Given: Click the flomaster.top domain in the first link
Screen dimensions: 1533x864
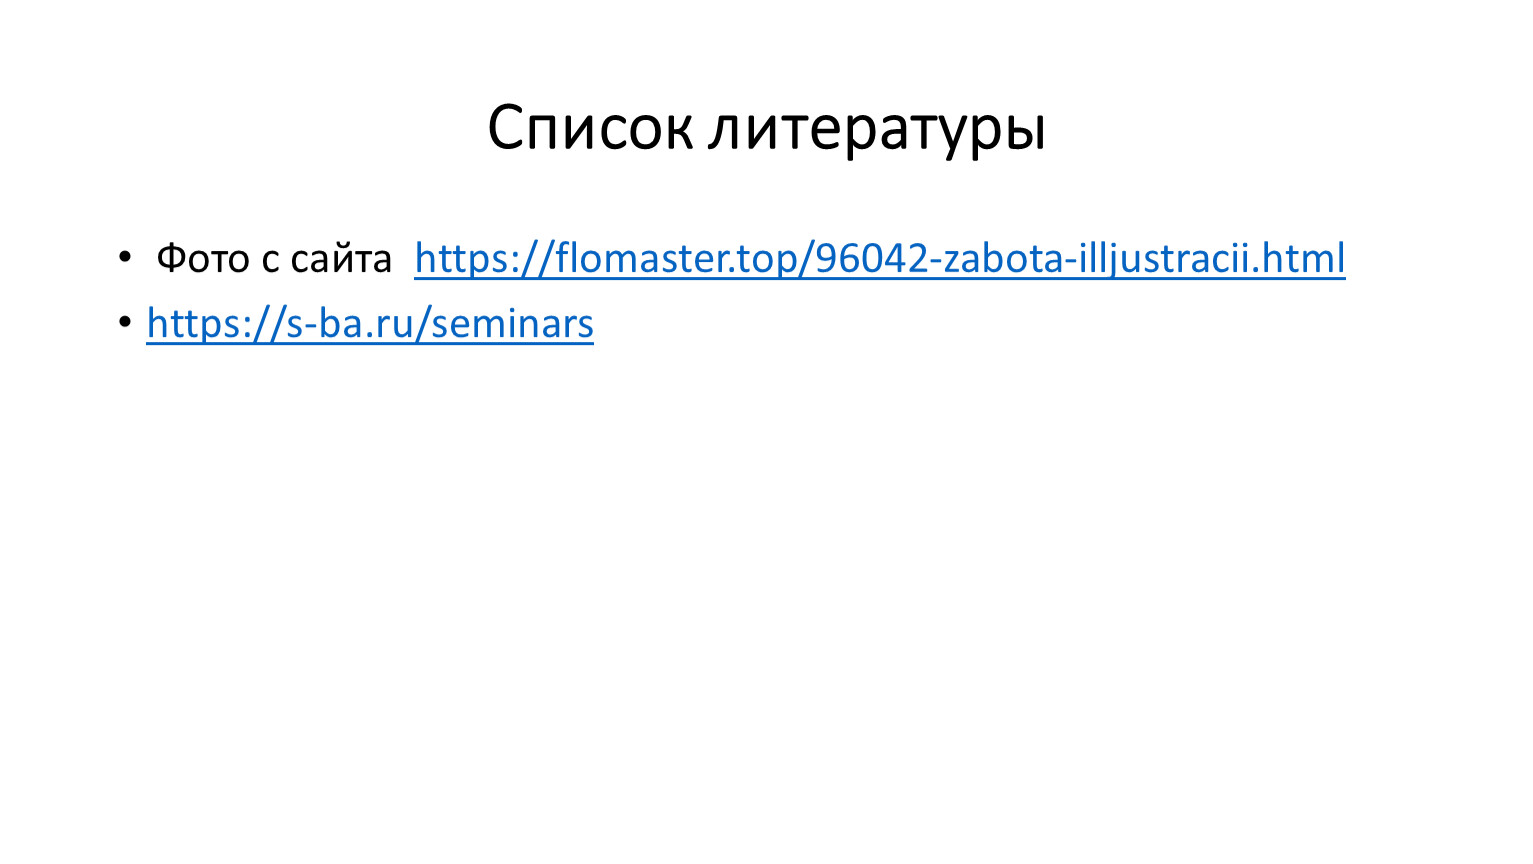Looking at the screenshot, I should point(676,258).
